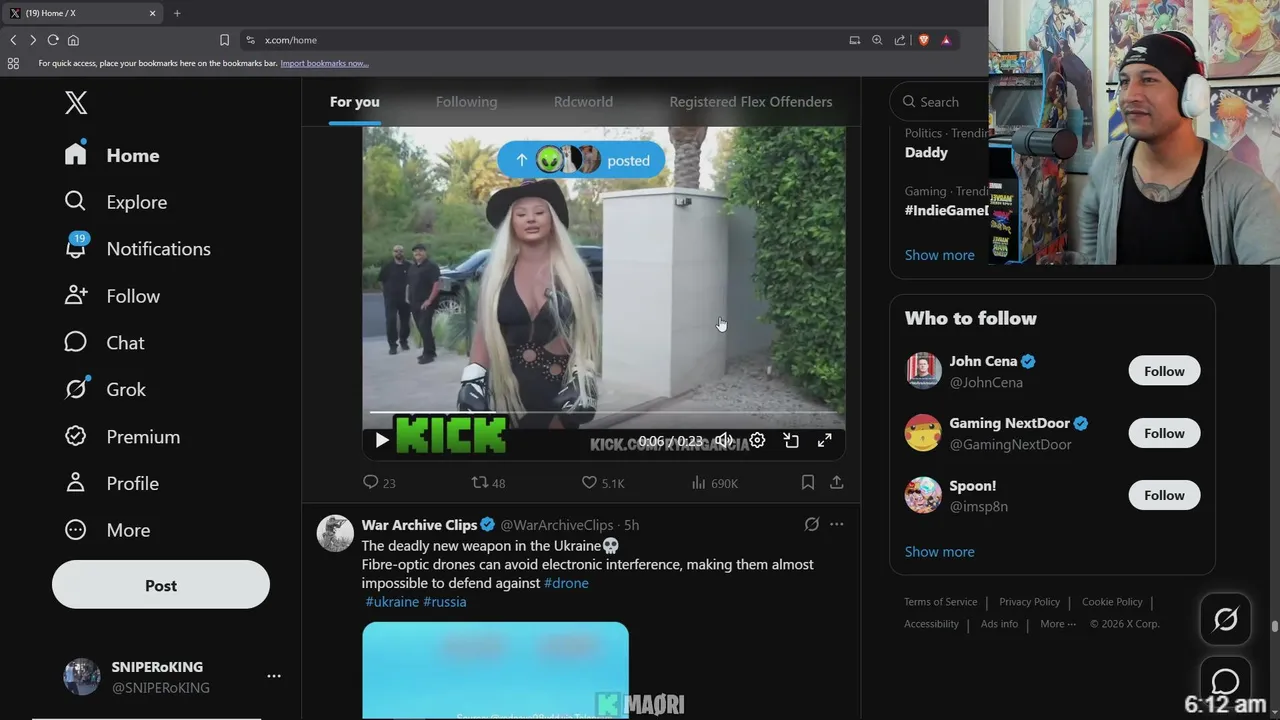The width and height of the screenshot is (1280, 720).
Task: Click Grok icon on War Archive post
Action: pyautogui.click(x=812, y=524)
